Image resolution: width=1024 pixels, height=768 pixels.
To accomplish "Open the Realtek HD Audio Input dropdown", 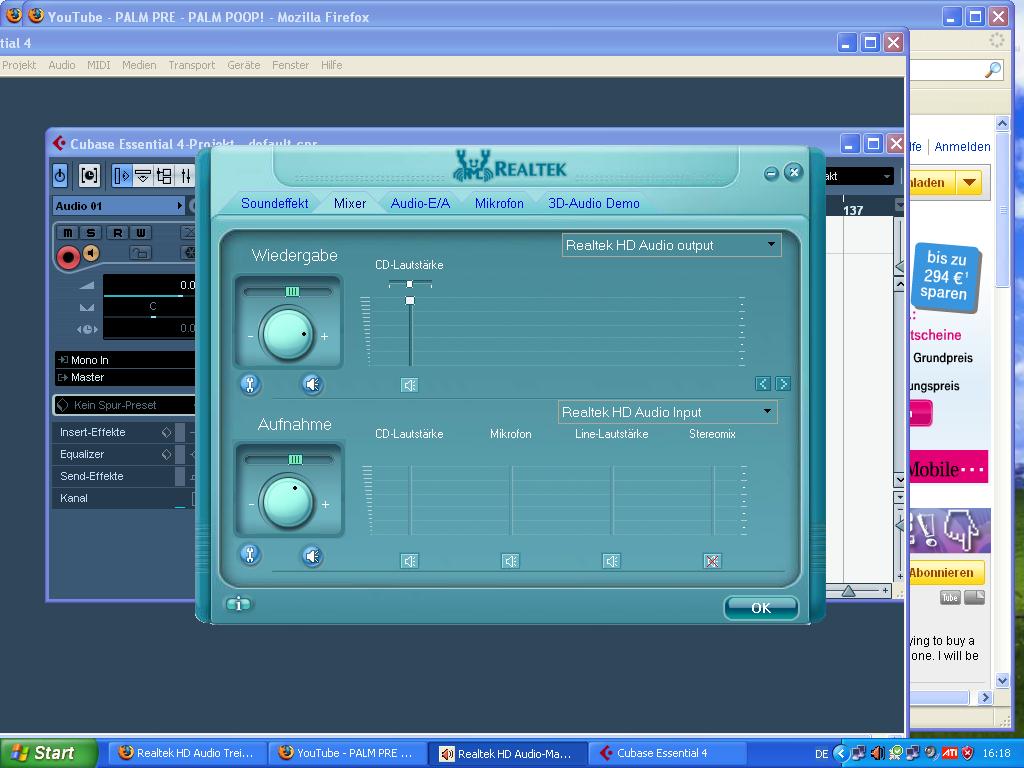I will click(667, 412).
